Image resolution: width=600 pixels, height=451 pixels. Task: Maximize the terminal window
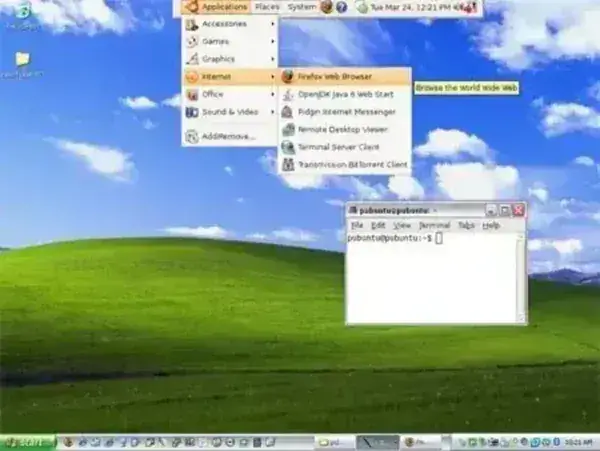505,210
